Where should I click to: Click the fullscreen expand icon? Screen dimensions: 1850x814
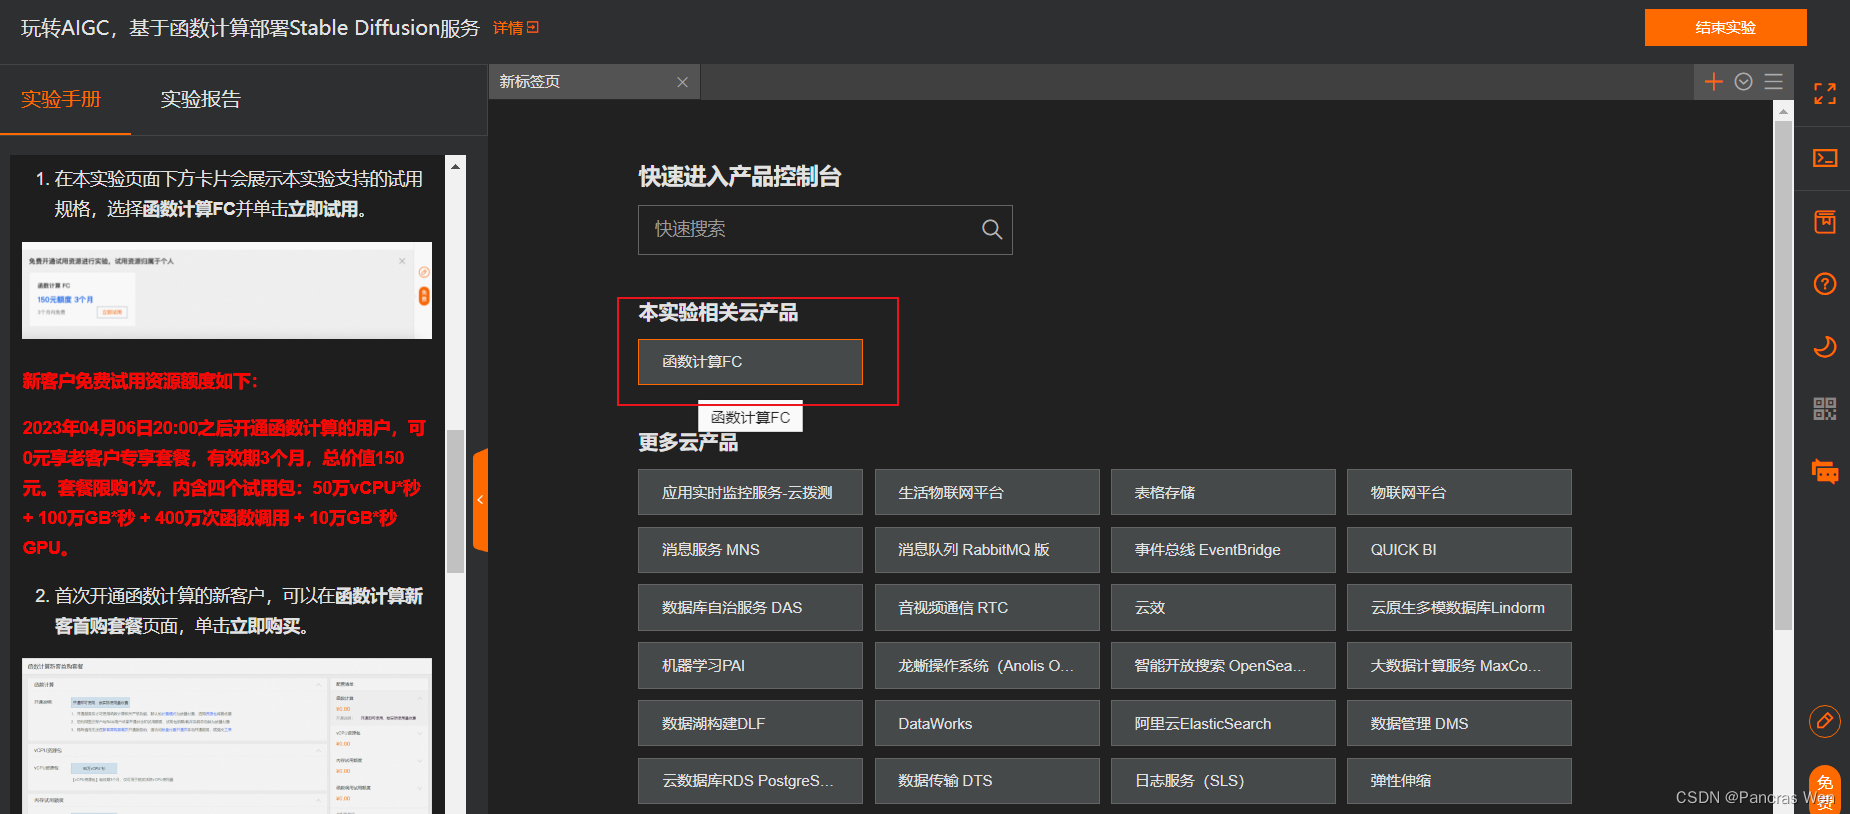coord(1825,94)
